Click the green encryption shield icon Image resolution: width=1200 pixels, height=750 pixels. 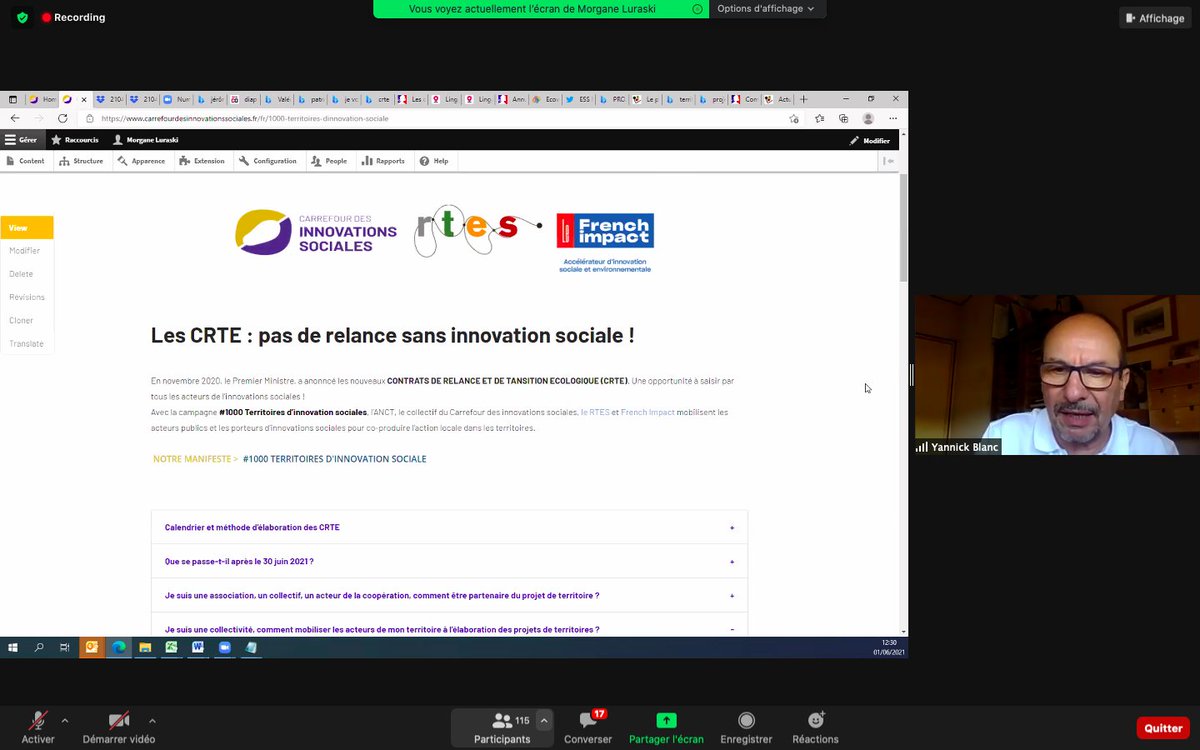click(x=22, y=18)
